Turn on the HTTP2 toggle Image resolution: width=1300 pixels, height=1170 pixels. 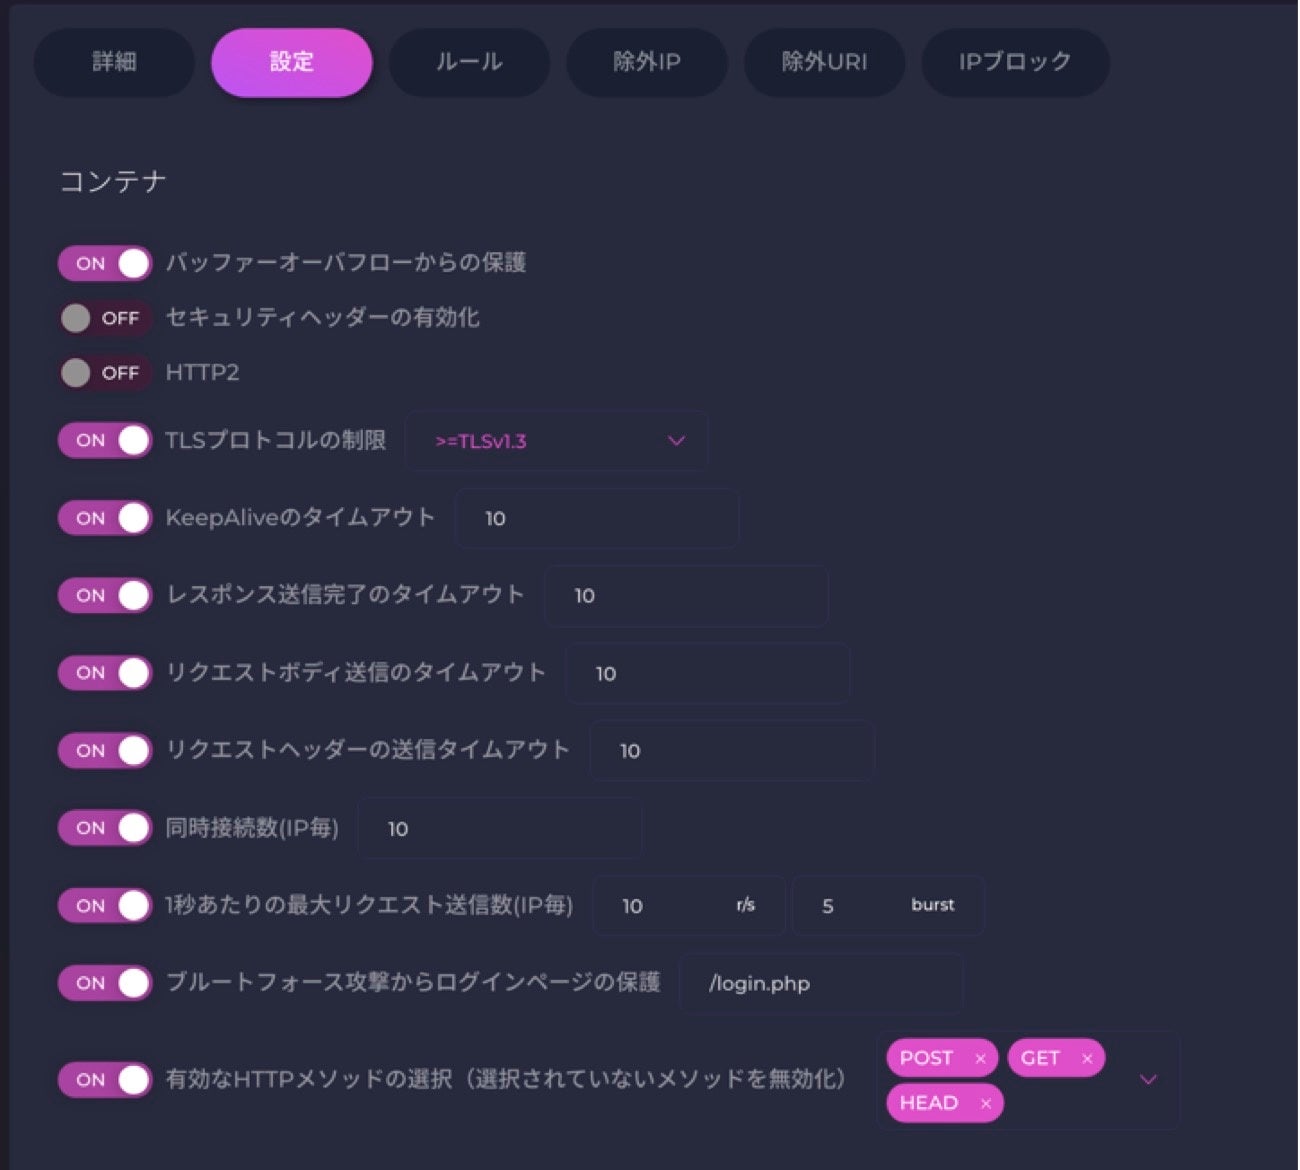point(105,373)
